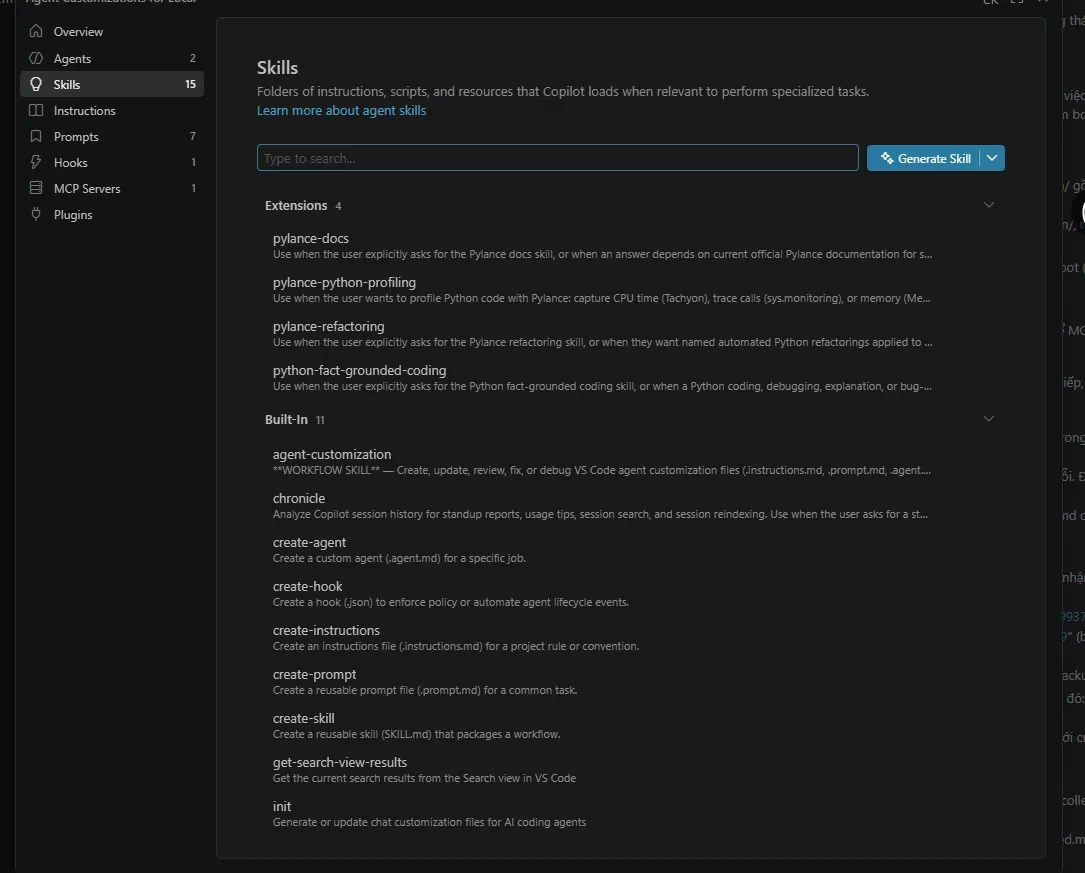Open the pylance-docs skill
This screenshot has width=1085, height=873.
coord(630,246)
